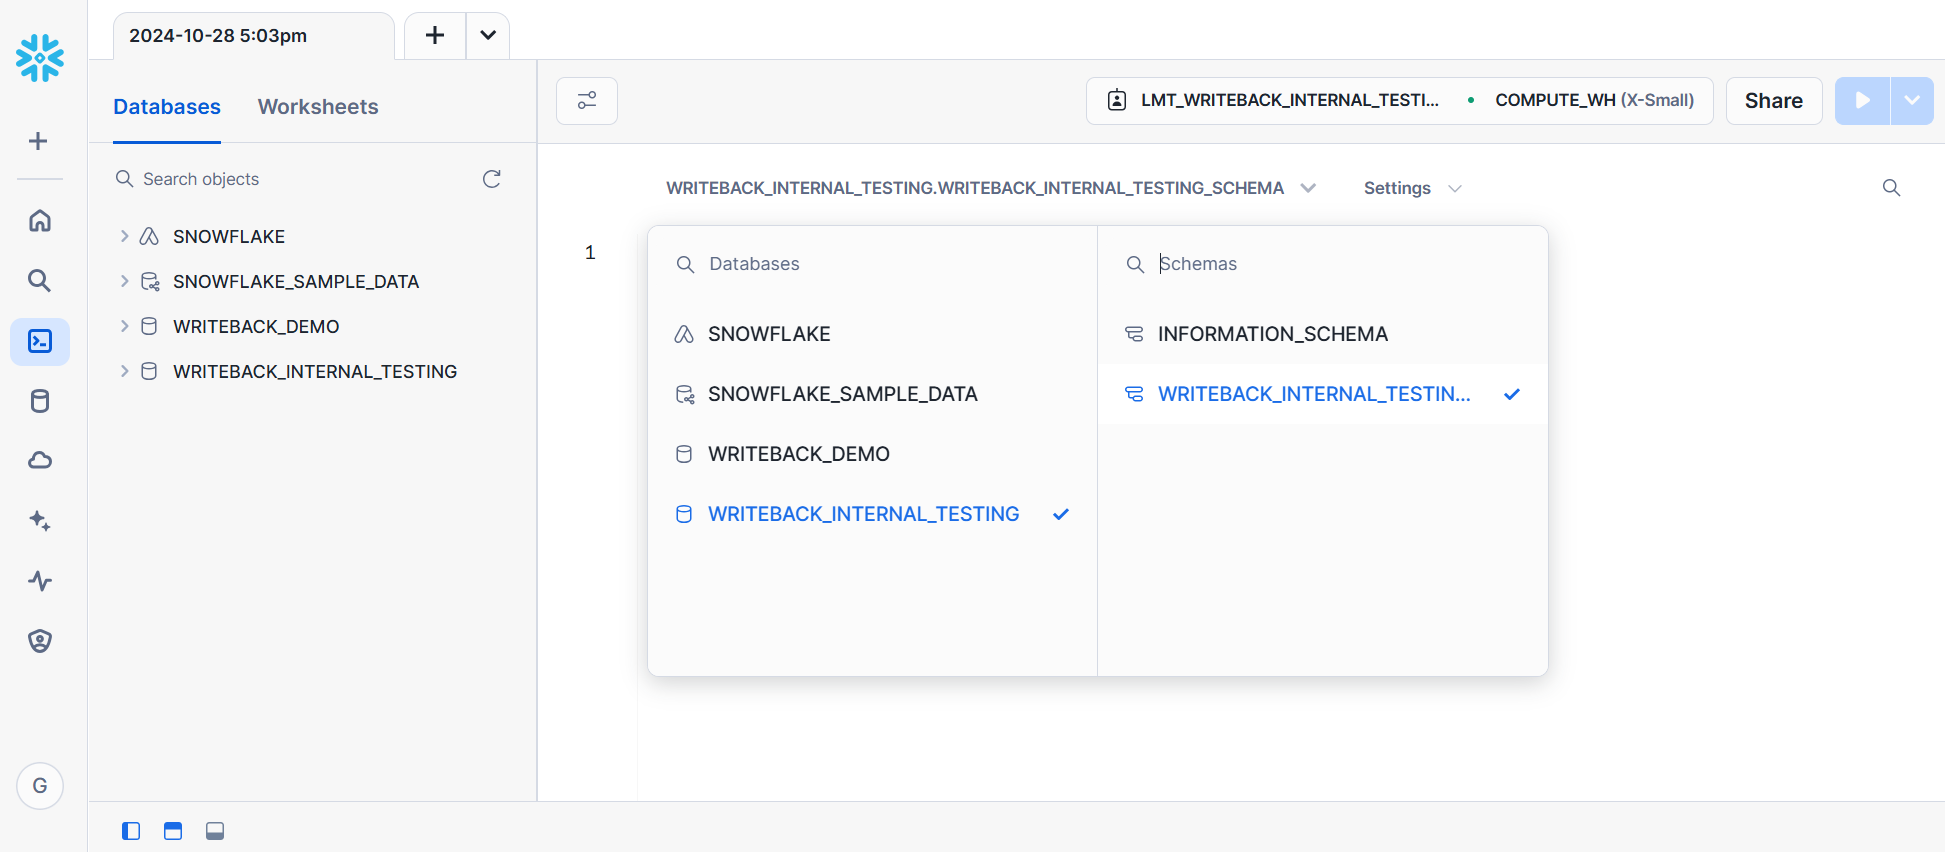Switch to the Worksheets tab
The height and width of the screenshot is (852, 1945).
[318, 107]
